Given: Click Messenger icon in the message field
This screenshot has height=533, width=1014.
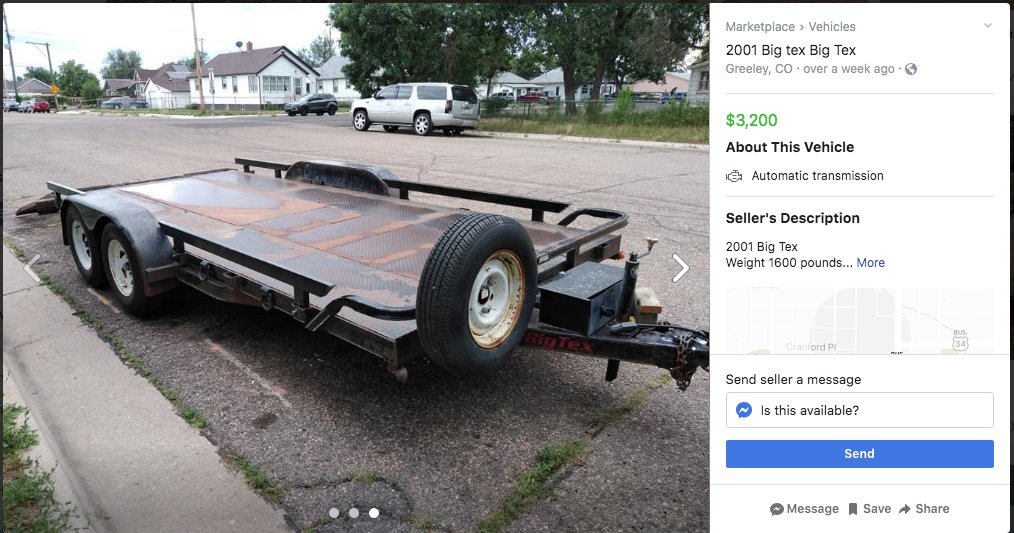Looking at the screenshot, I should [x=744, y=410].
